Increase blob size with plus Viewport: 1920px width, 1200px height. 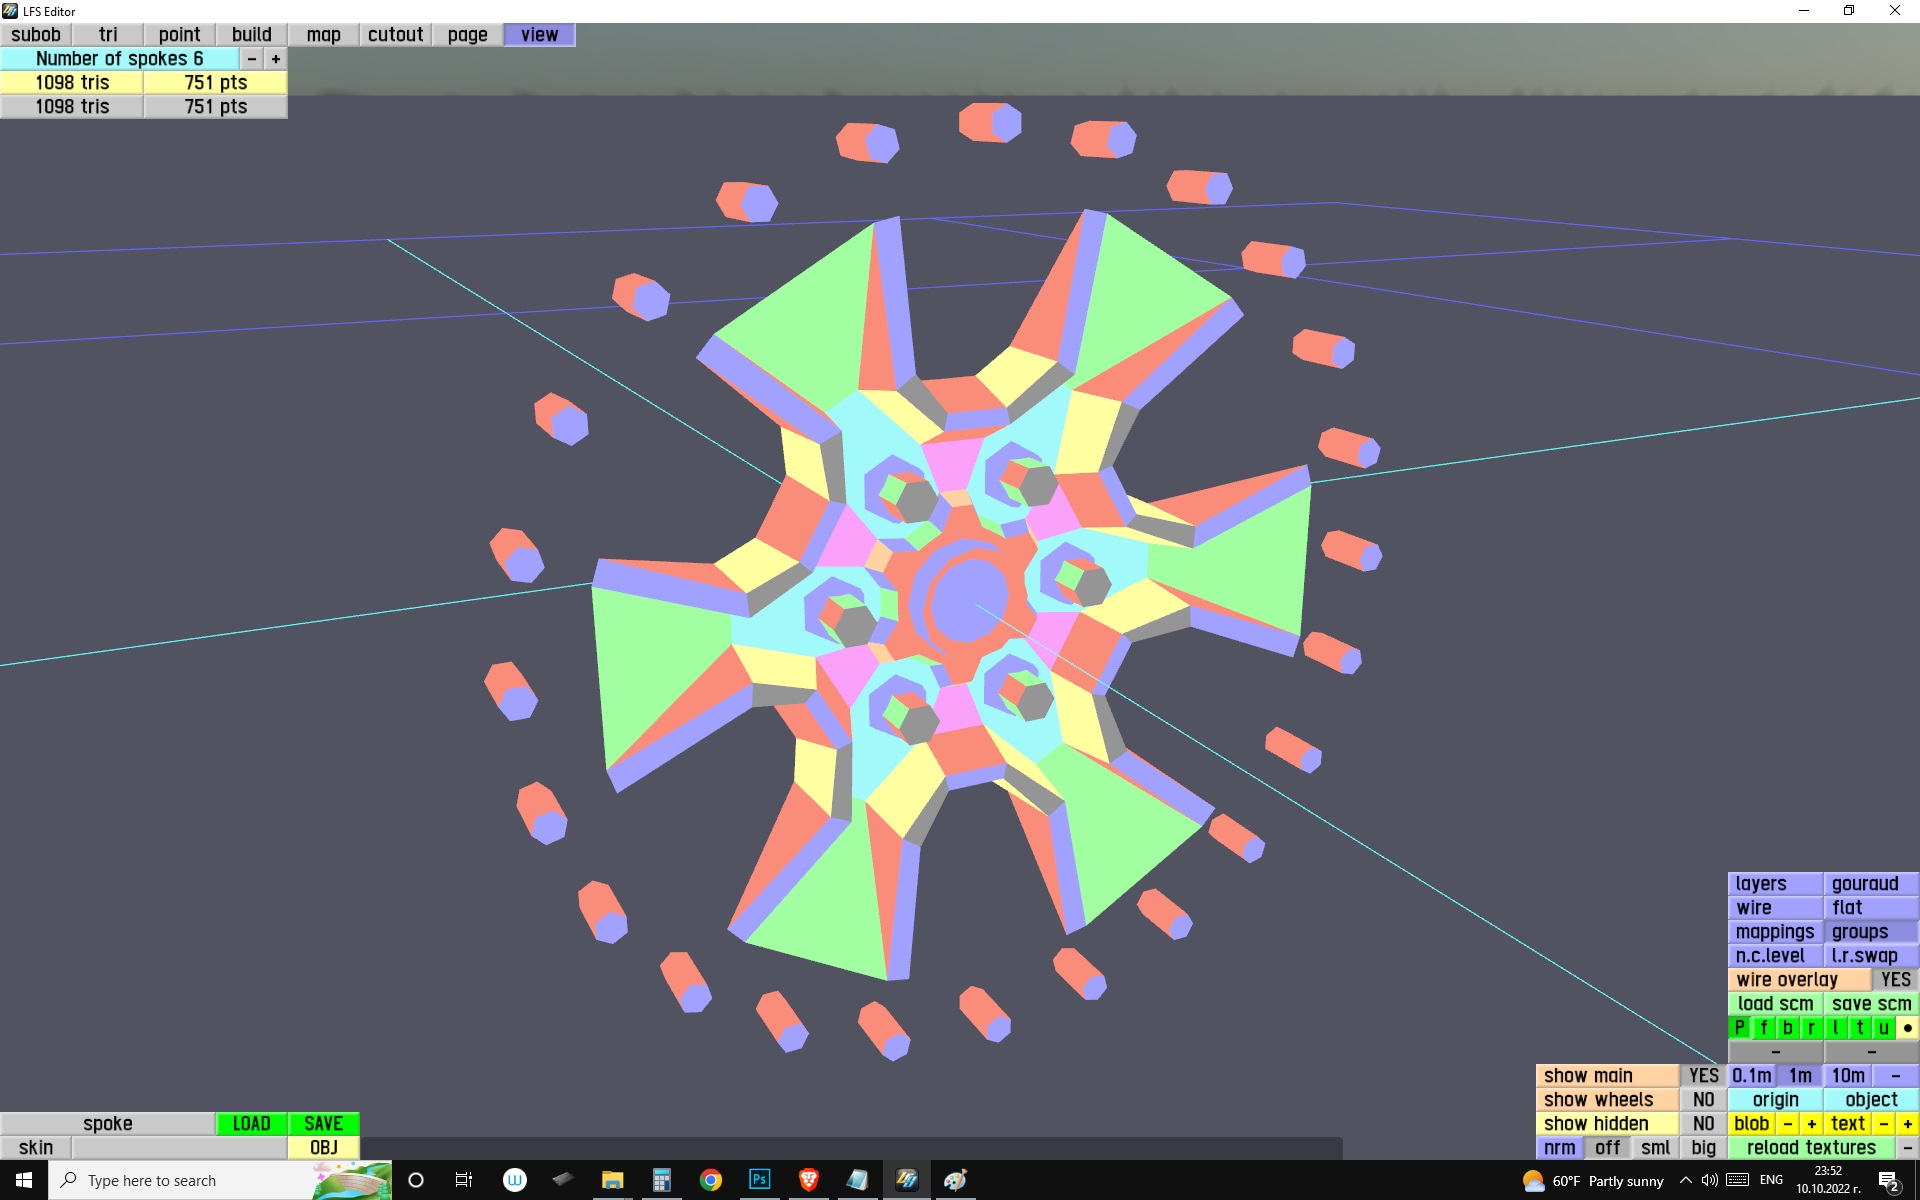[1811, 1124]
